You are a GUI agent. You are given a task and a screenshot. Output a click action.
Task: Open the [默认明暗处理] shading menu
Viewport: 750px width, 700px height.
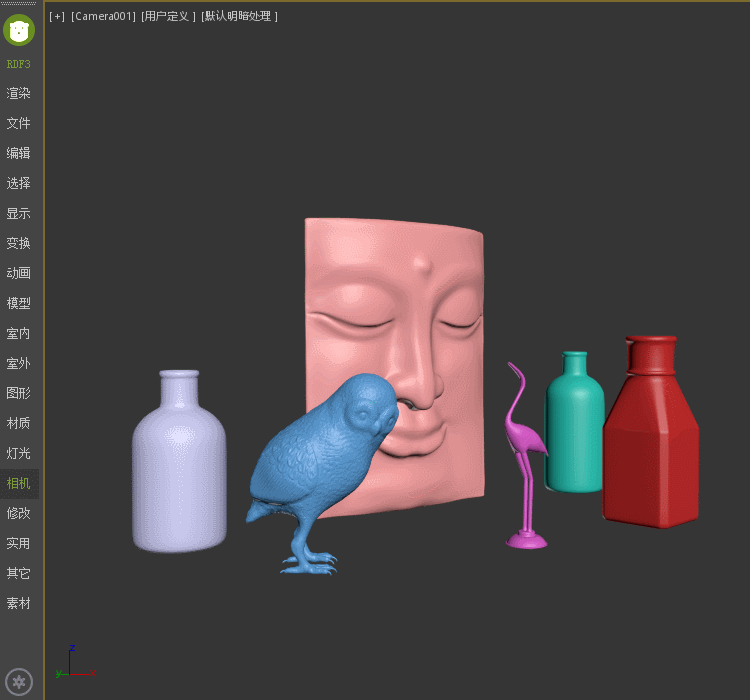point(239,16)
